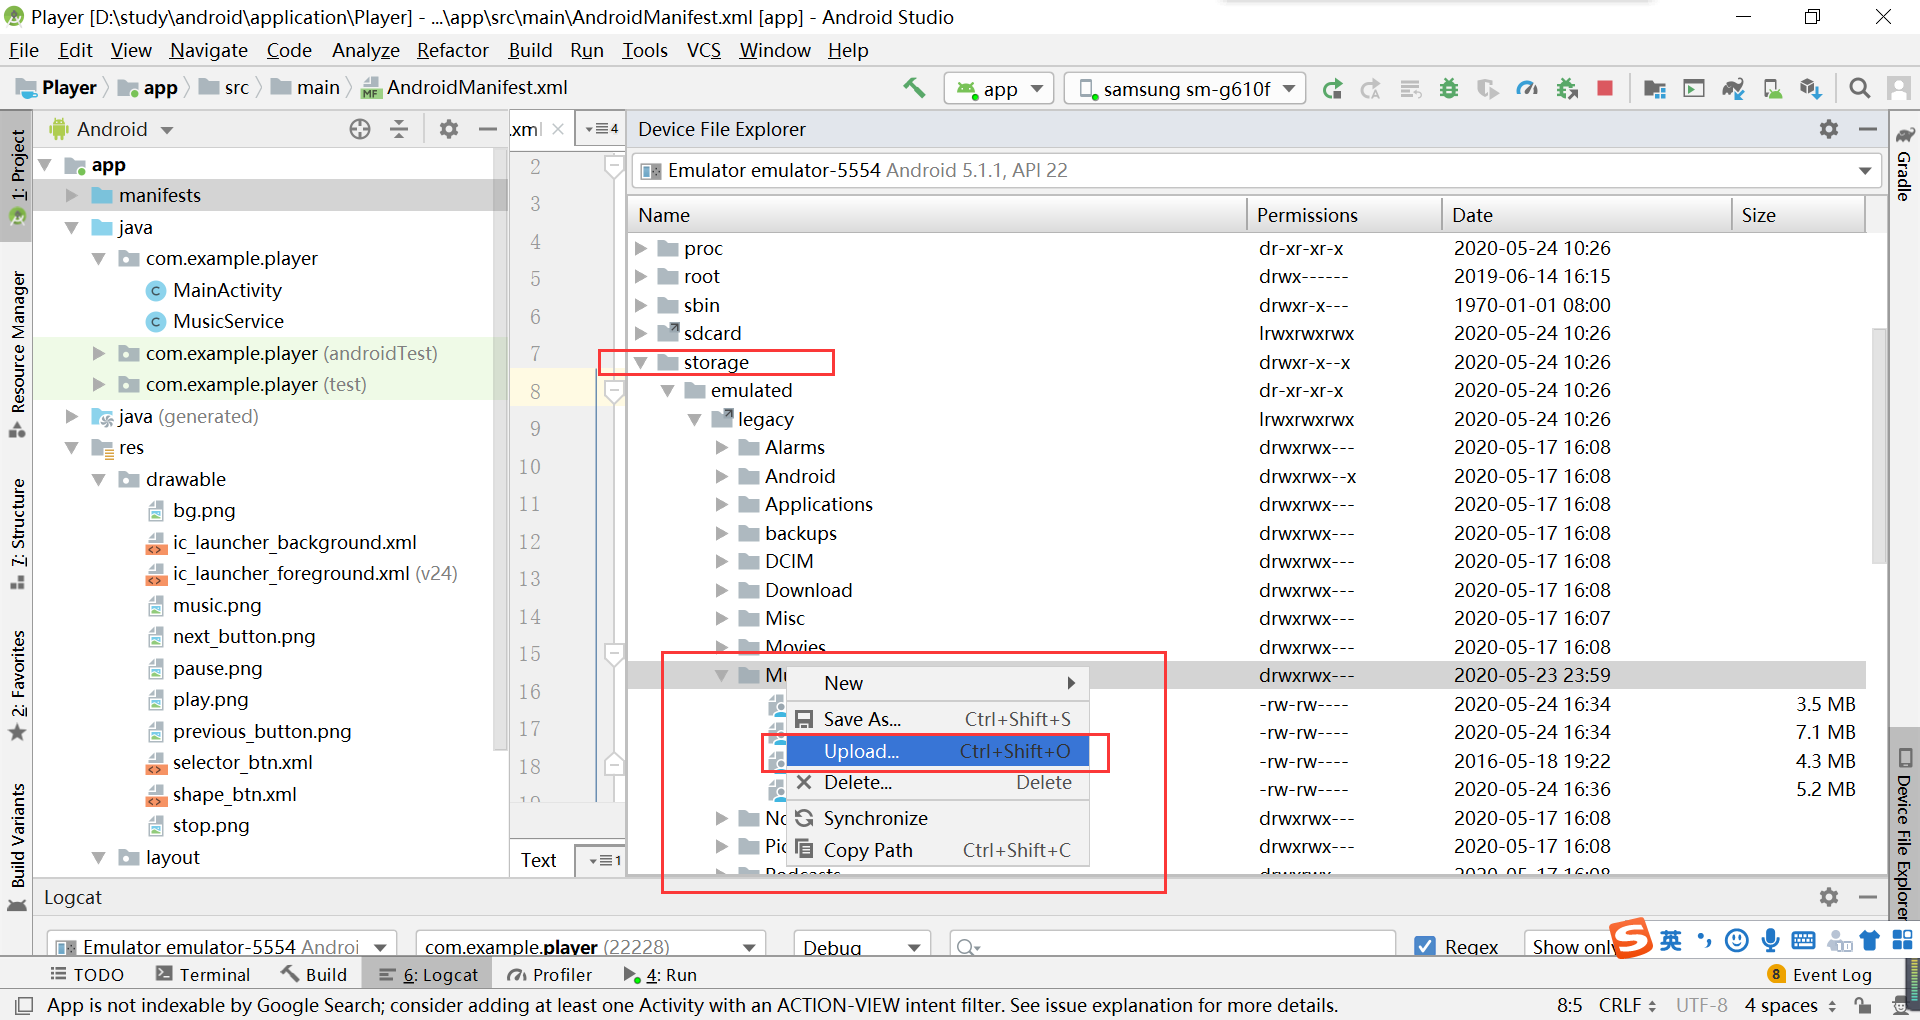Collapse the storage folder in Device File Explorer
This screenshot has width=1920, height=1020.
tap(641, 362)
